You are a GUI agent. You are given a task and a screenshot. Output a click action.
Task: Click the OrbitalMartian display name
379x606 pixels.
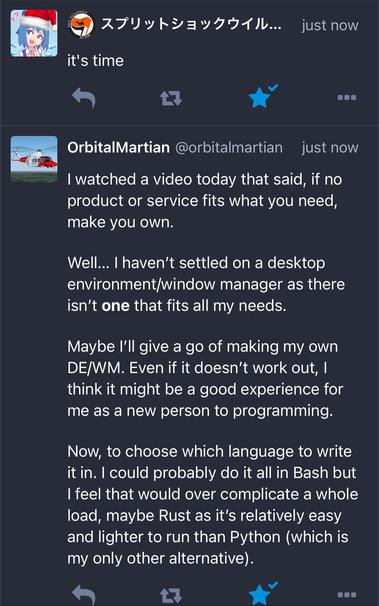pyautogui.click(x=118, y=147)
